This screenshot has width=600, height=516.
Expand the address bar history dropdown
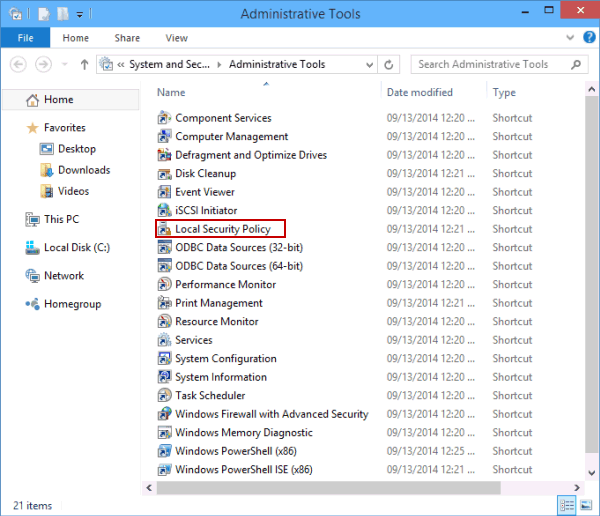point(369,65)
